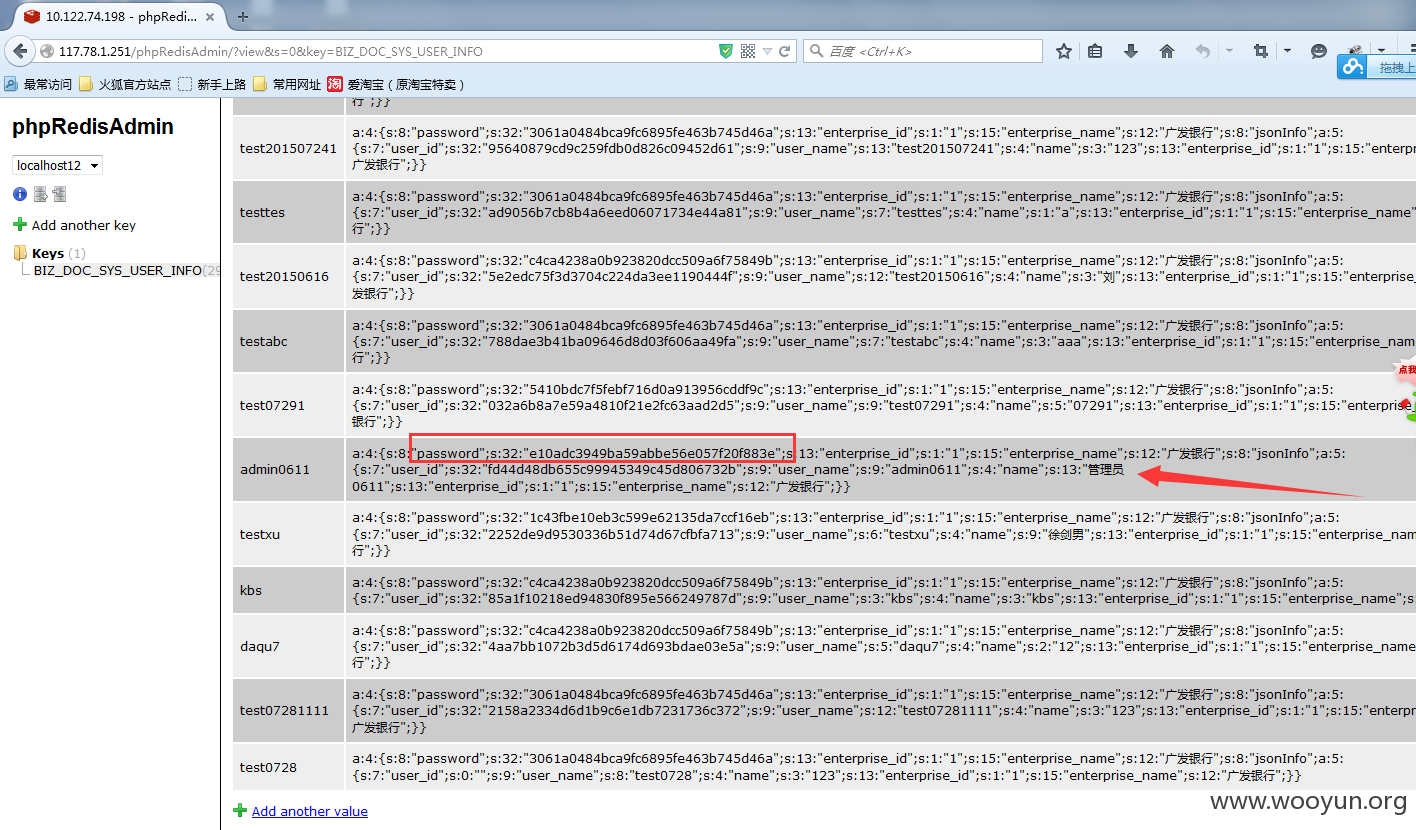
Task: Open the downloads arrow icon
Action: coord(1131,51)
